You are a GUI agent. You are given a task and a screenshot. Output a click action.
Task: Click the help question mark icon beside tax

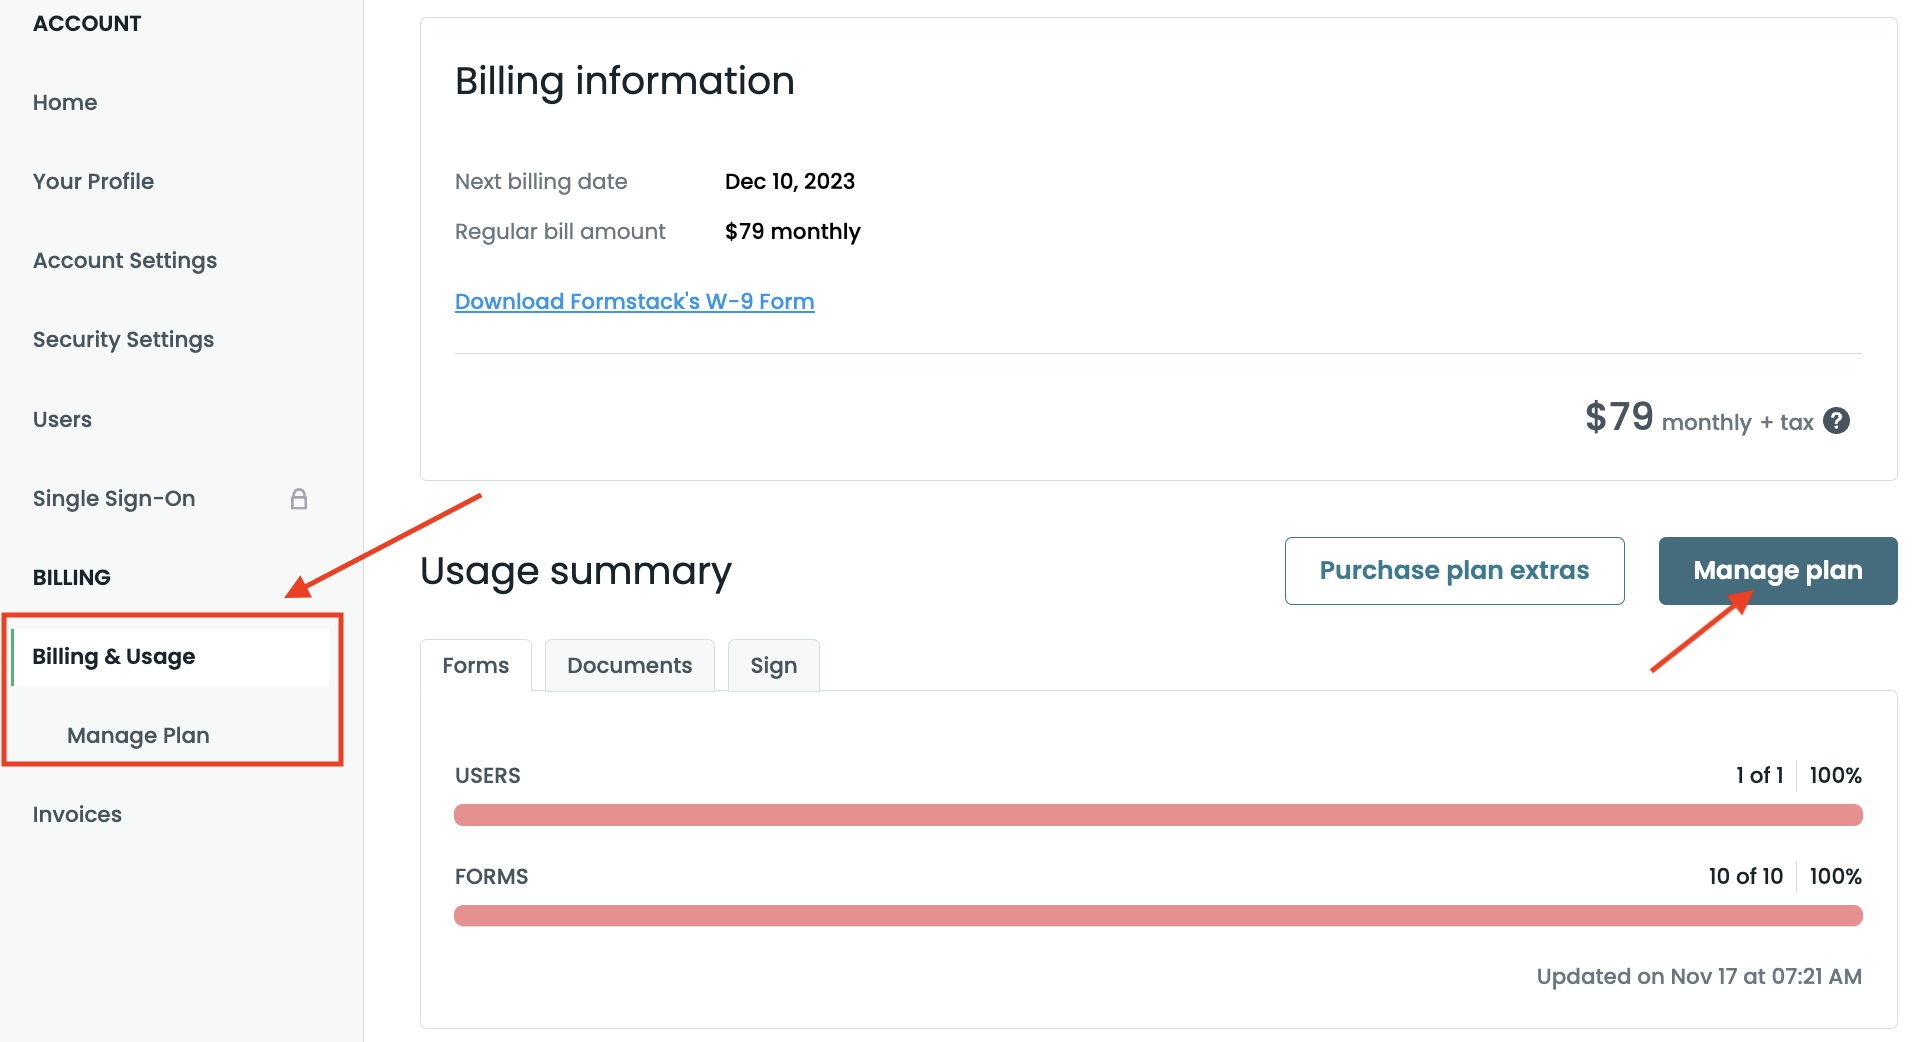[x=1836, y=421]
